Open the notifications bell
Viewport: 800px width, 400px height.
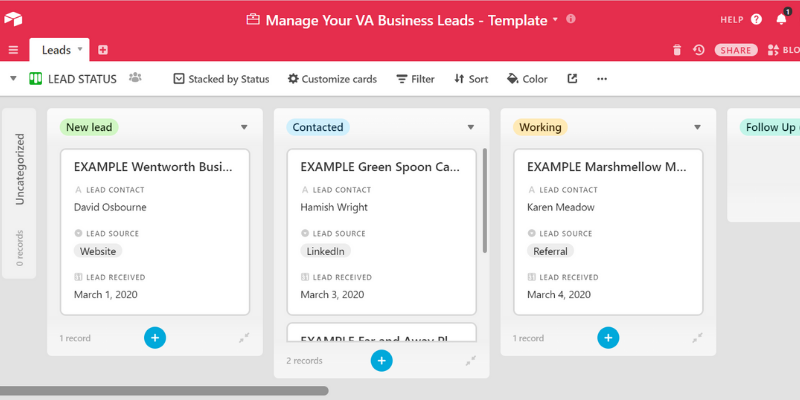pyautogui.click(x=781, y=19)
